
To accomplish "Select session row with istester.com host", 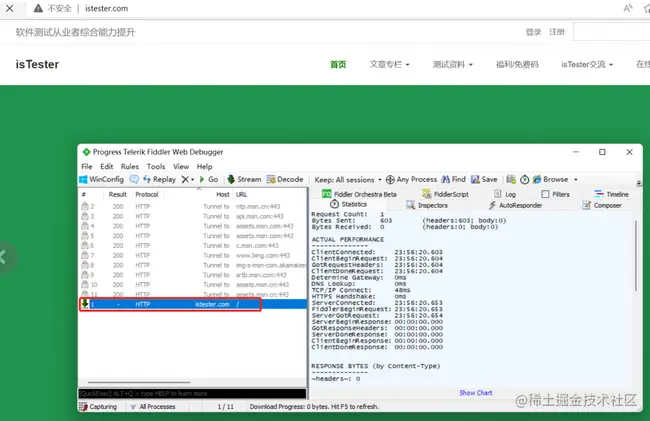I will (x=193, y=304).
